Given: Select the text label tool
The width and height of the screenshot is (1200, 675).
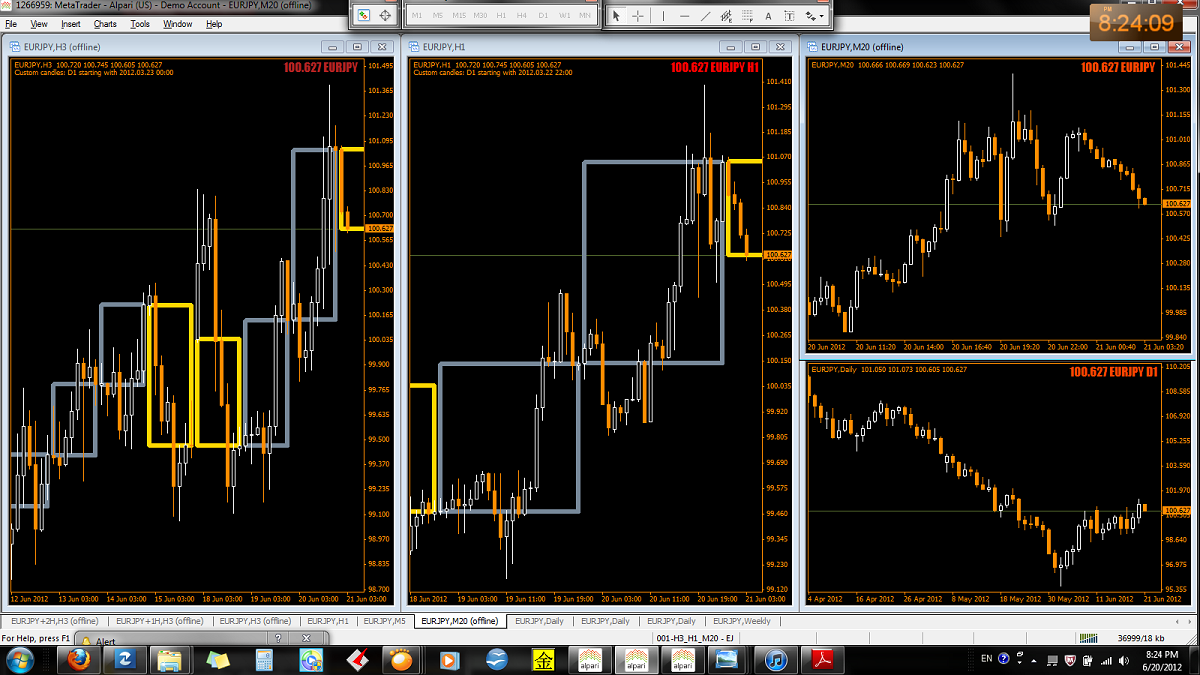Looking at the screenshot, I should click(x=789, y=16).
